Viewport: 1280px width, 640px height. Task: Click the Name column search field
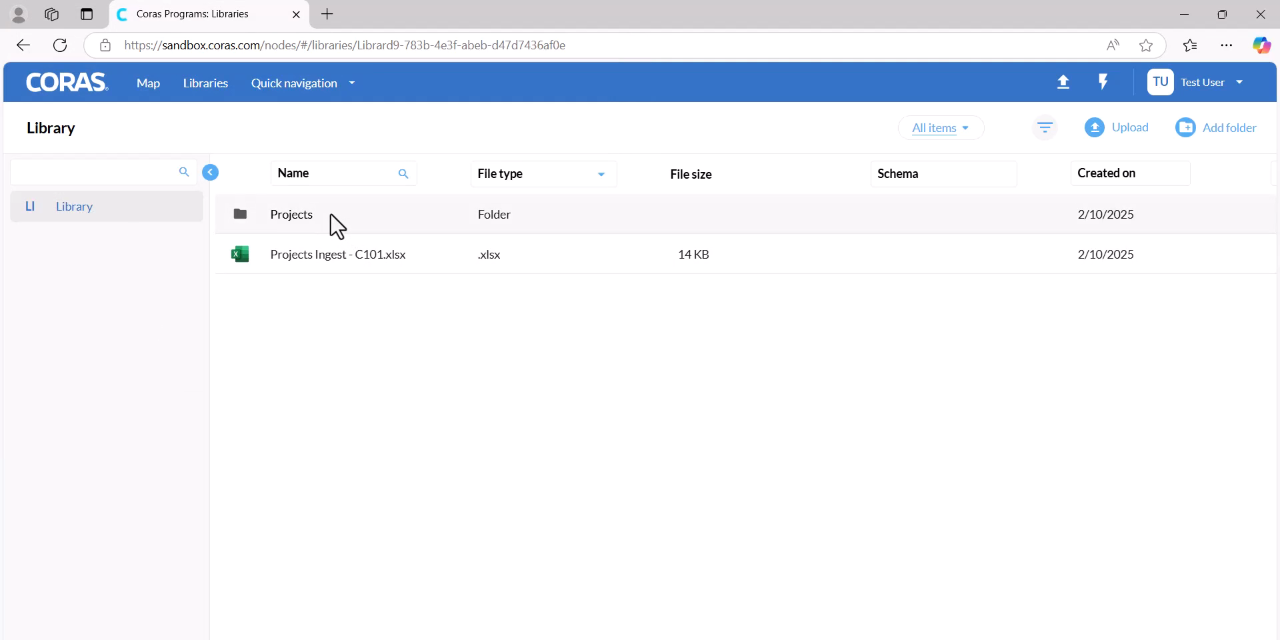(343, 173)
